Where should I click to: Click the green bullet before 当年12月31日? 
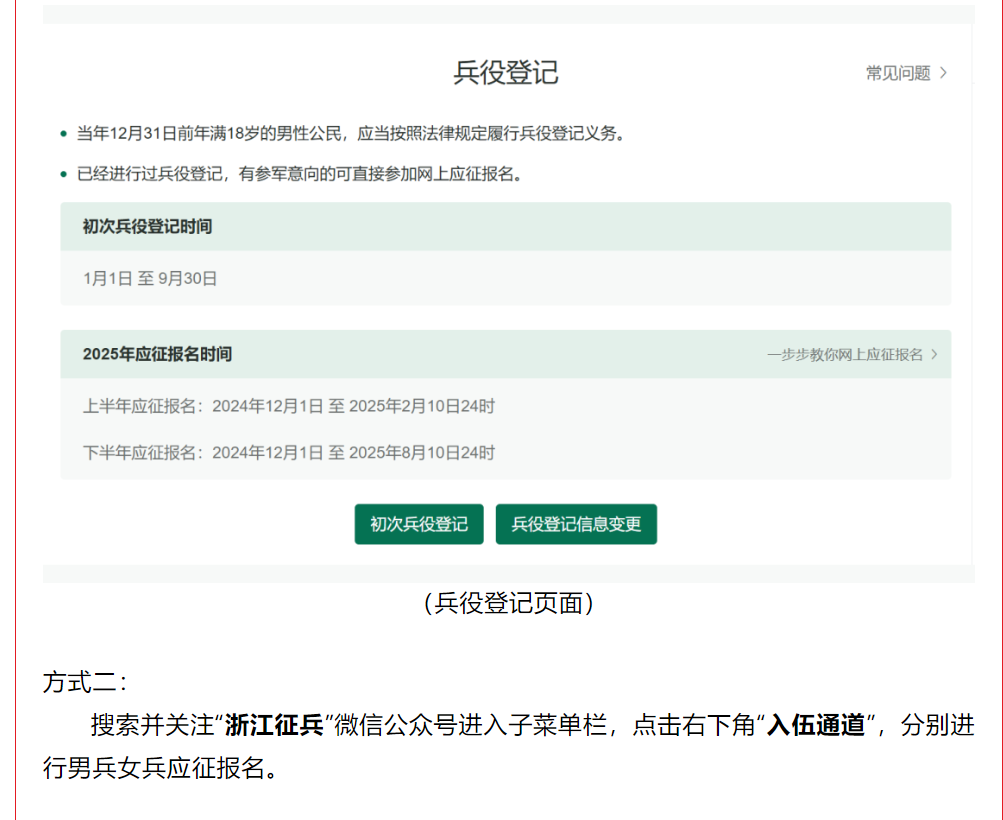65,133
